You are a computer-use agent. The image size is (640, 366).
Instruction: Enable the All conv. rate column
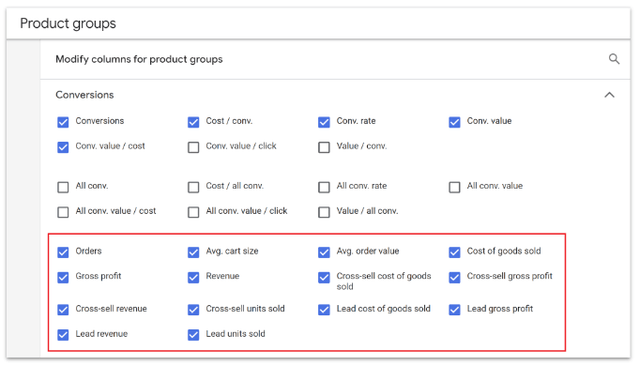[x=324, y=187]
